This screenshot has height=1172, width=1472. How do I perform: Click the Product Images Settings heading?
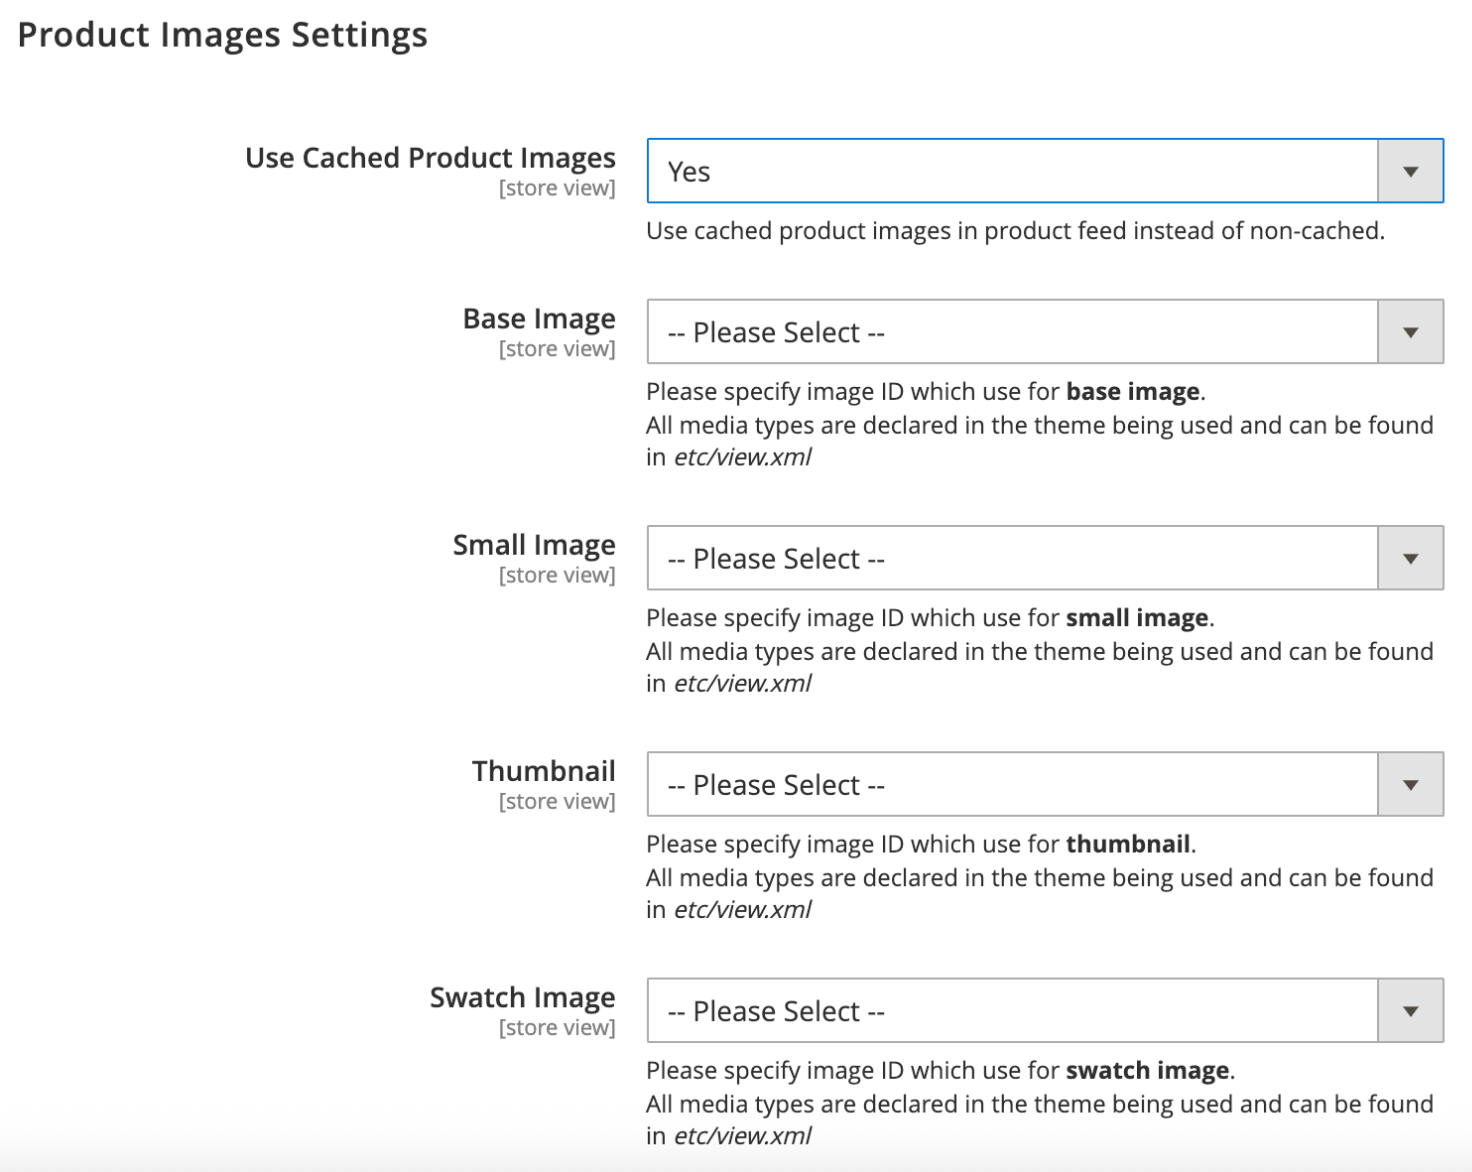tap(223, 35)
